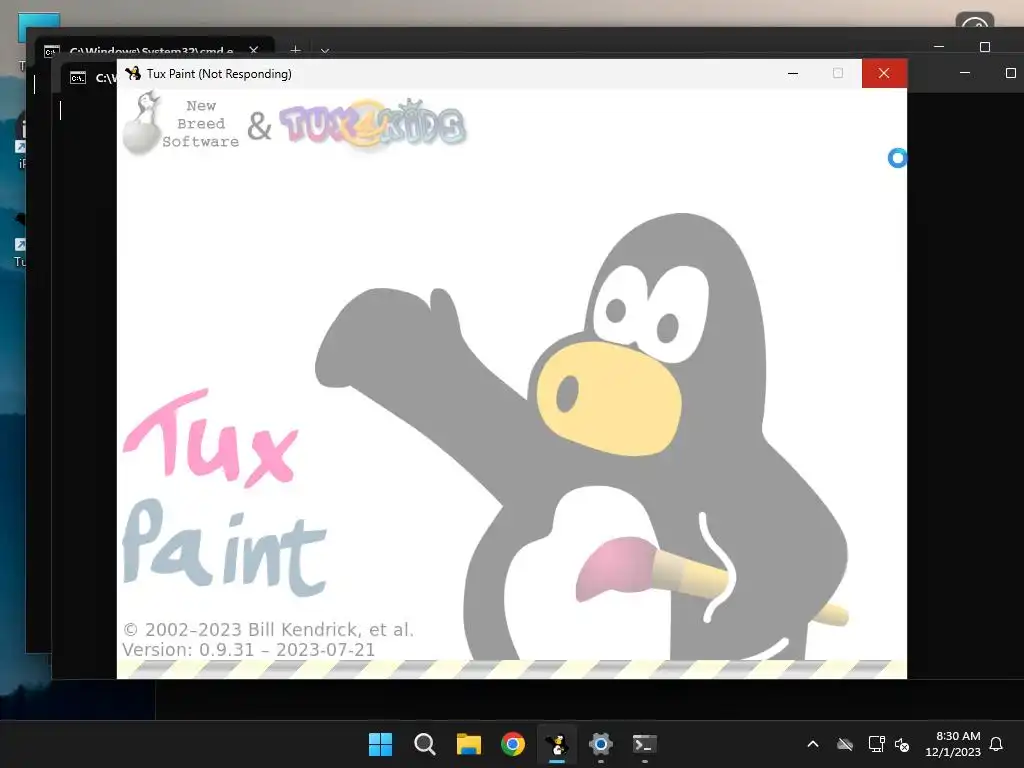Click muted volume tray icon
1024x768 pixels.
point(902,744)
